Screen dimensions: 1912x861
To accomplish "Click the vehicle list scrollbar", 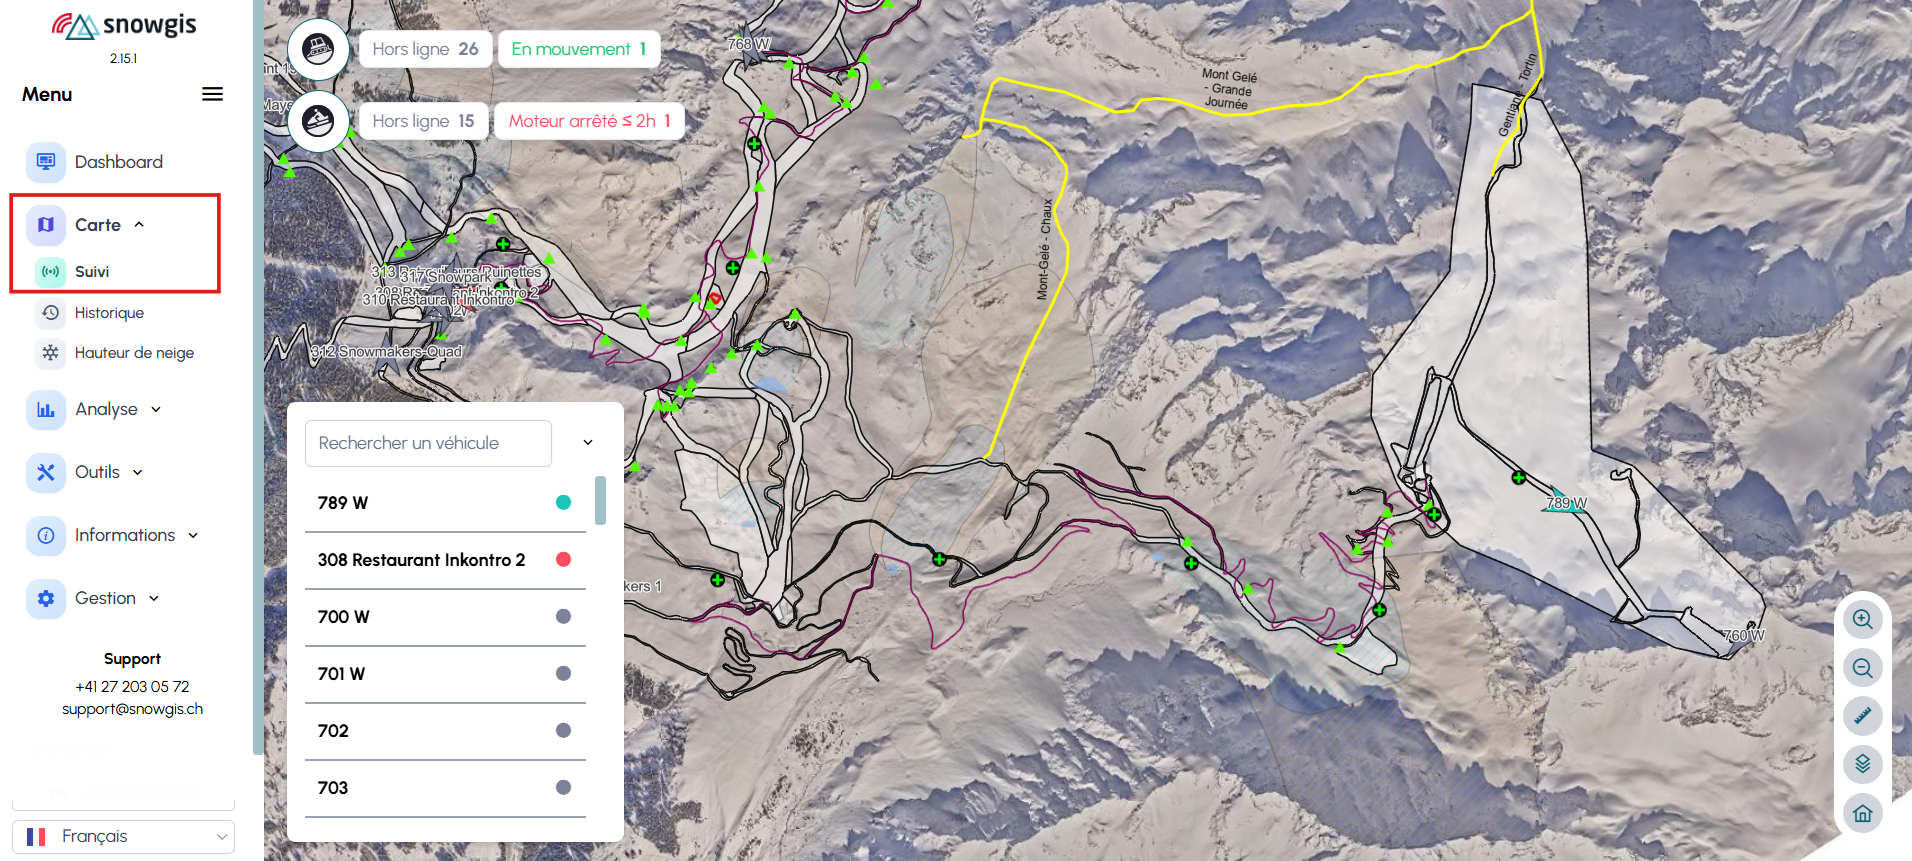I will tap(600, 500).
